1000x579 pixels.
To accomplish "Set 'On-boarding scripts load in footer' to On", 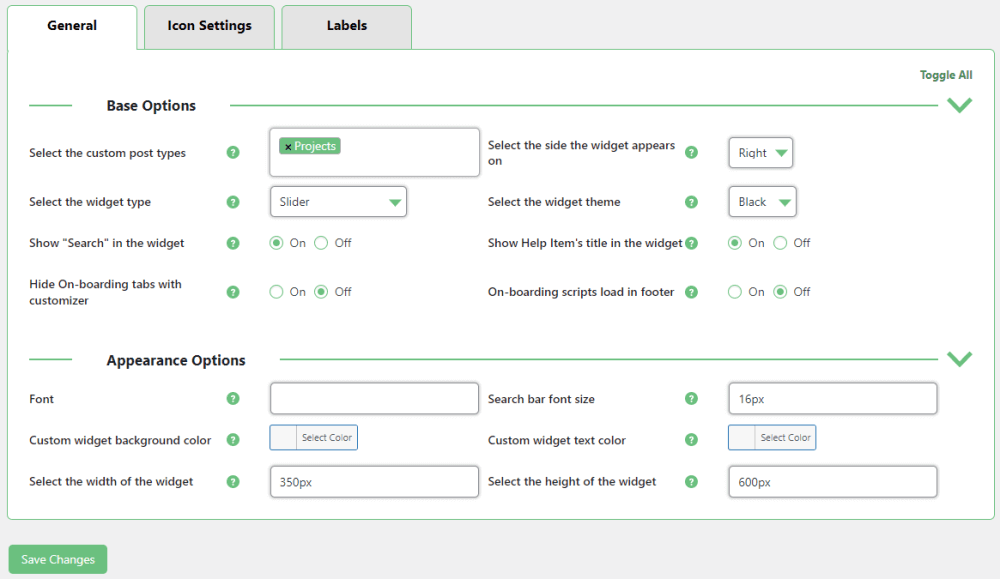I will 735,292.
